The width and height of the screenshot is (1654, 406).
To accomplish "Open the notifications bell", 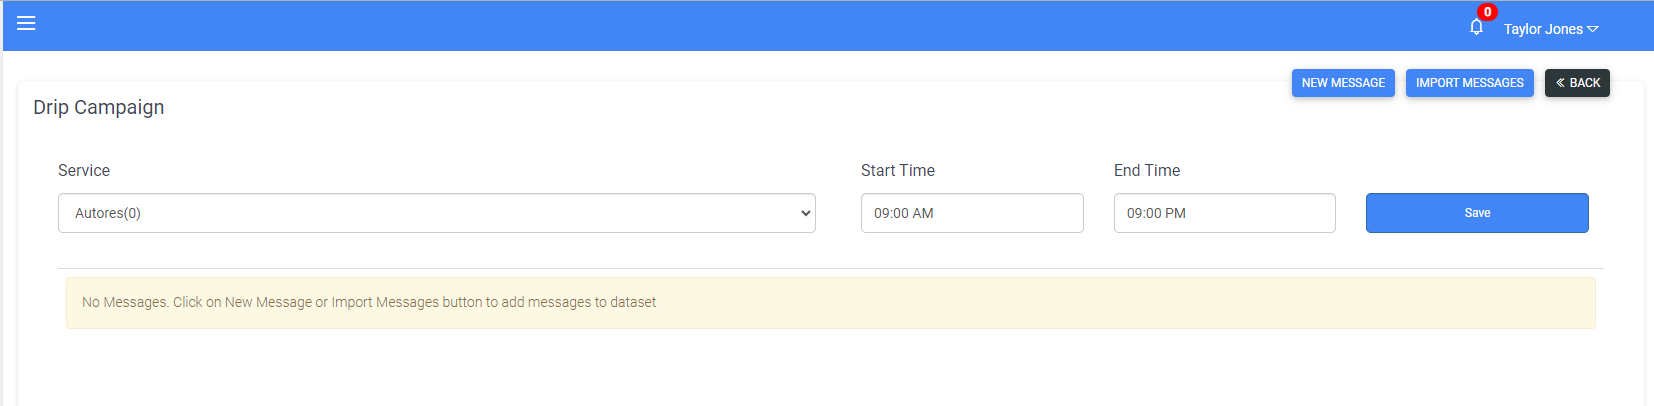I will pos(1476,27).
